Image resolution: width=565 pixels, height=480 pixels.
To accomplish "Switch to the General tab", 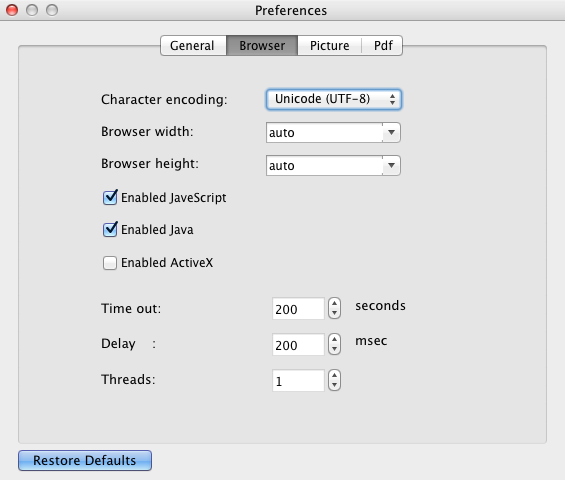I will tap(193, 45).
